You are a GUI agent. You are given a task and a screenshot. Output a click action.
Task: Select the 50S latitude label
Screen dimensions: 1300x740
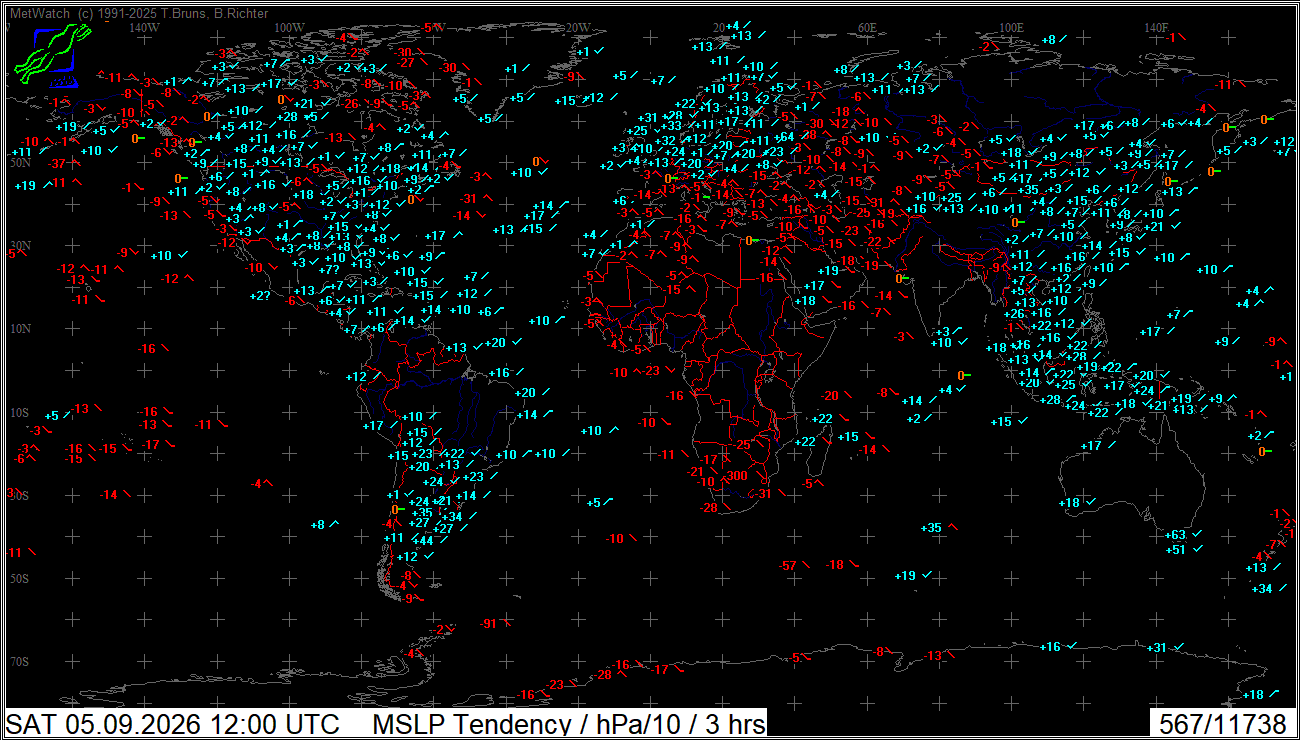pos(20,579)
